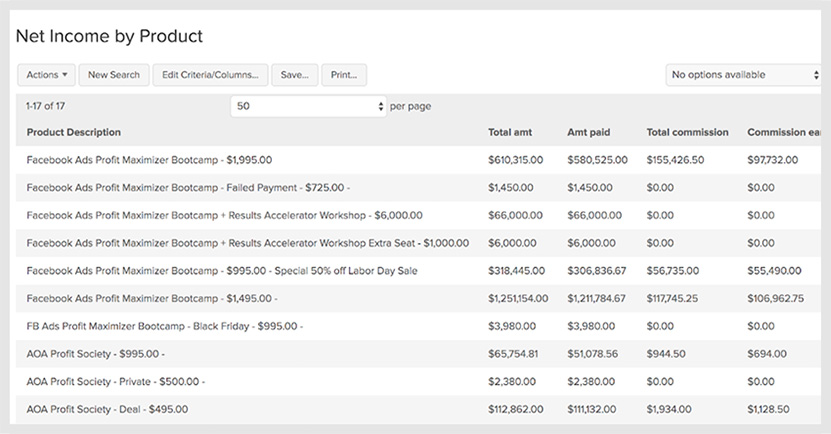This screenshot has width=831, height=434.
Task: Select Results Accelerator Workshop - $6,000.00 row
Action: (419, 215)
